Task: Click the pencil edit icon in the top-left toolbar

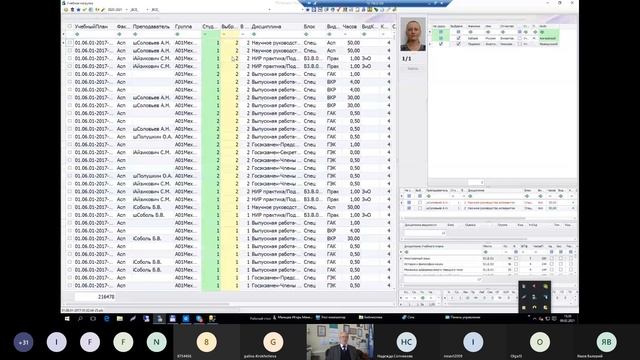Action: click(103, 9)
